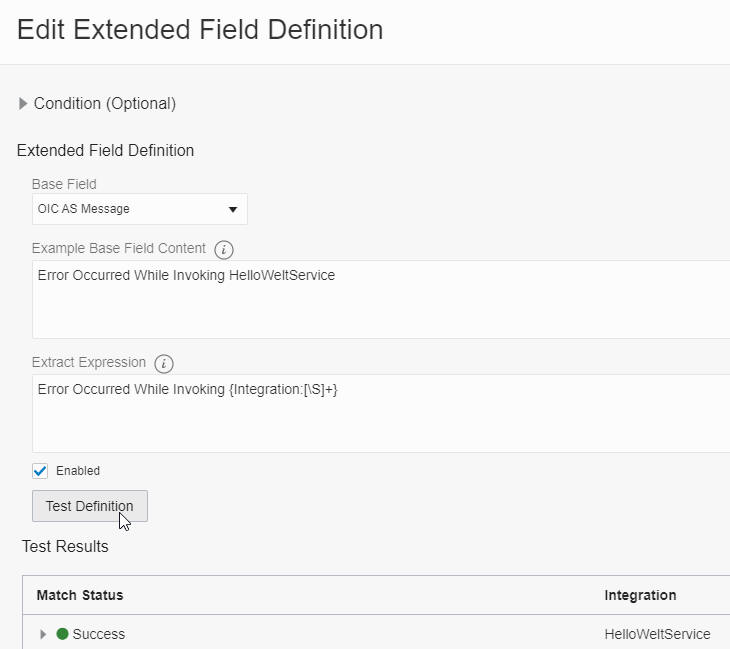
Task: Click the Test Definition button
Action: pos(90,506)
